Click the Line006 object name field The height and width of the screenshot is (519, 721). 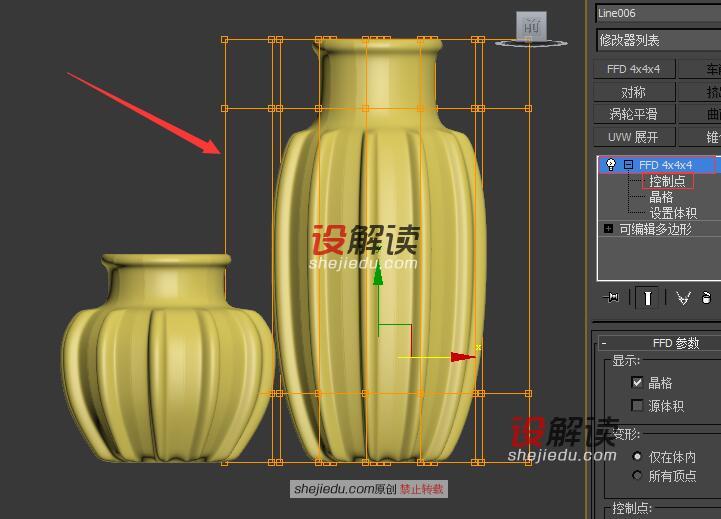658,13
